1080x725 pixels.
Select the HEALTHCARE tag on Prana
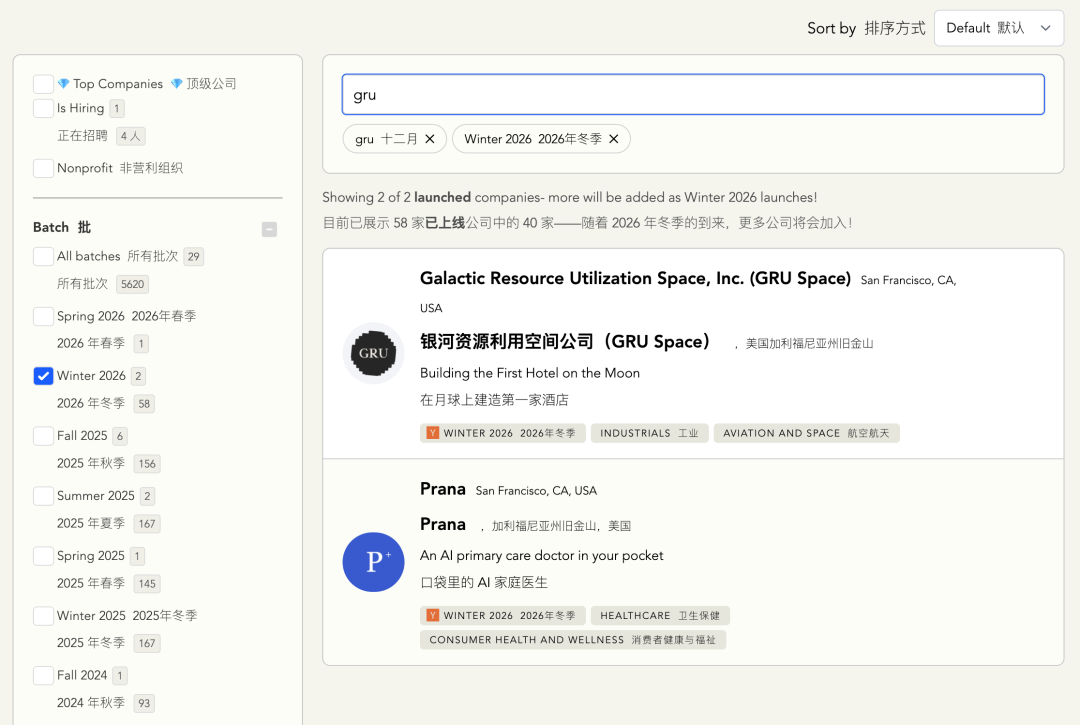(x=659, y=615)
